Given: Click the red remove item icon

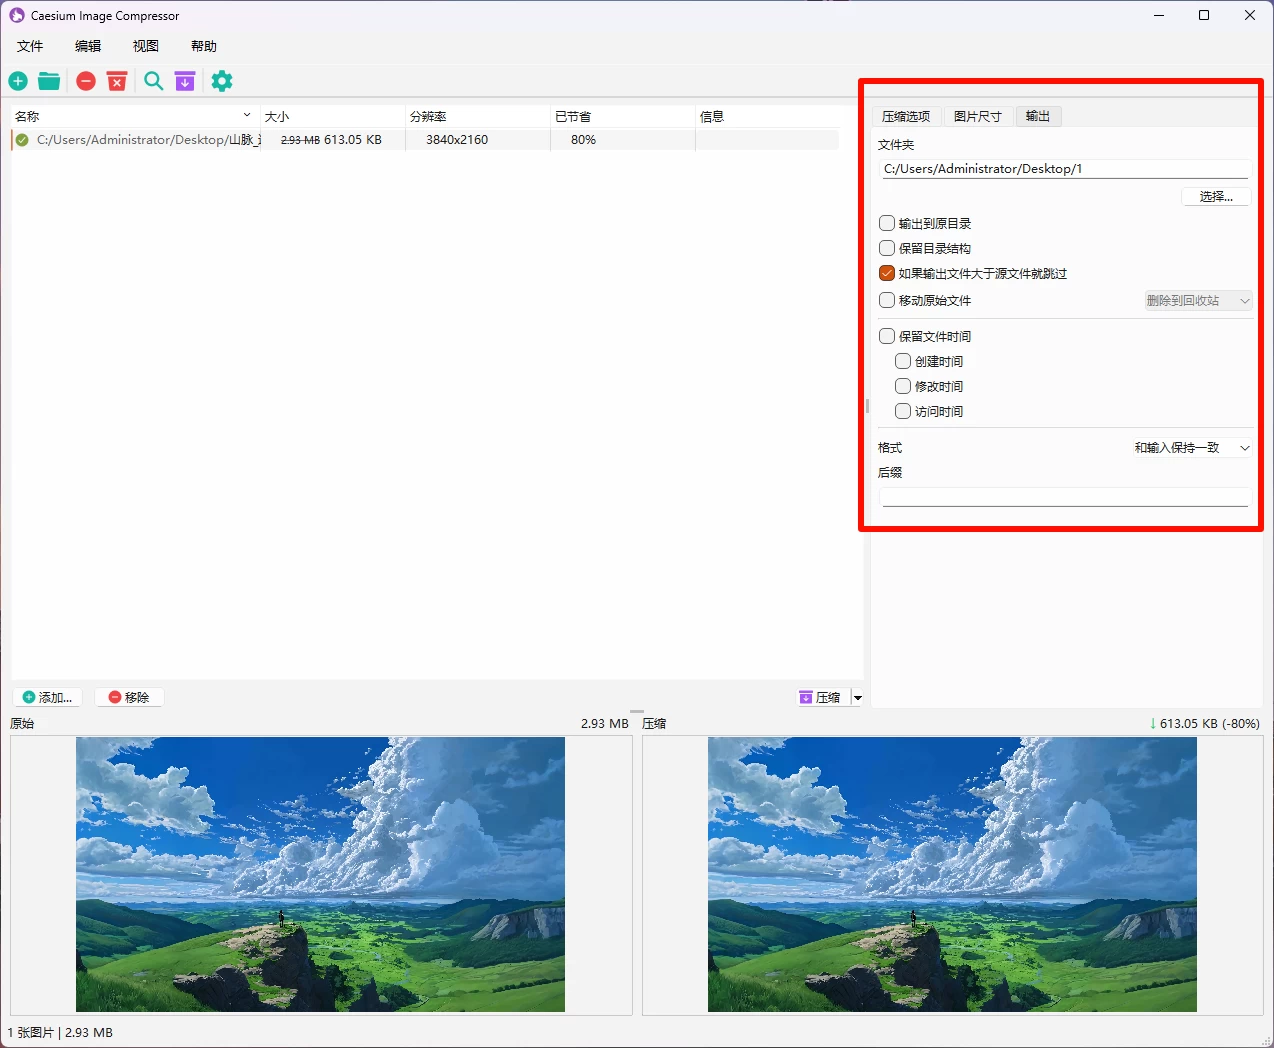Looking at the screenshot, I should (85, 81).
